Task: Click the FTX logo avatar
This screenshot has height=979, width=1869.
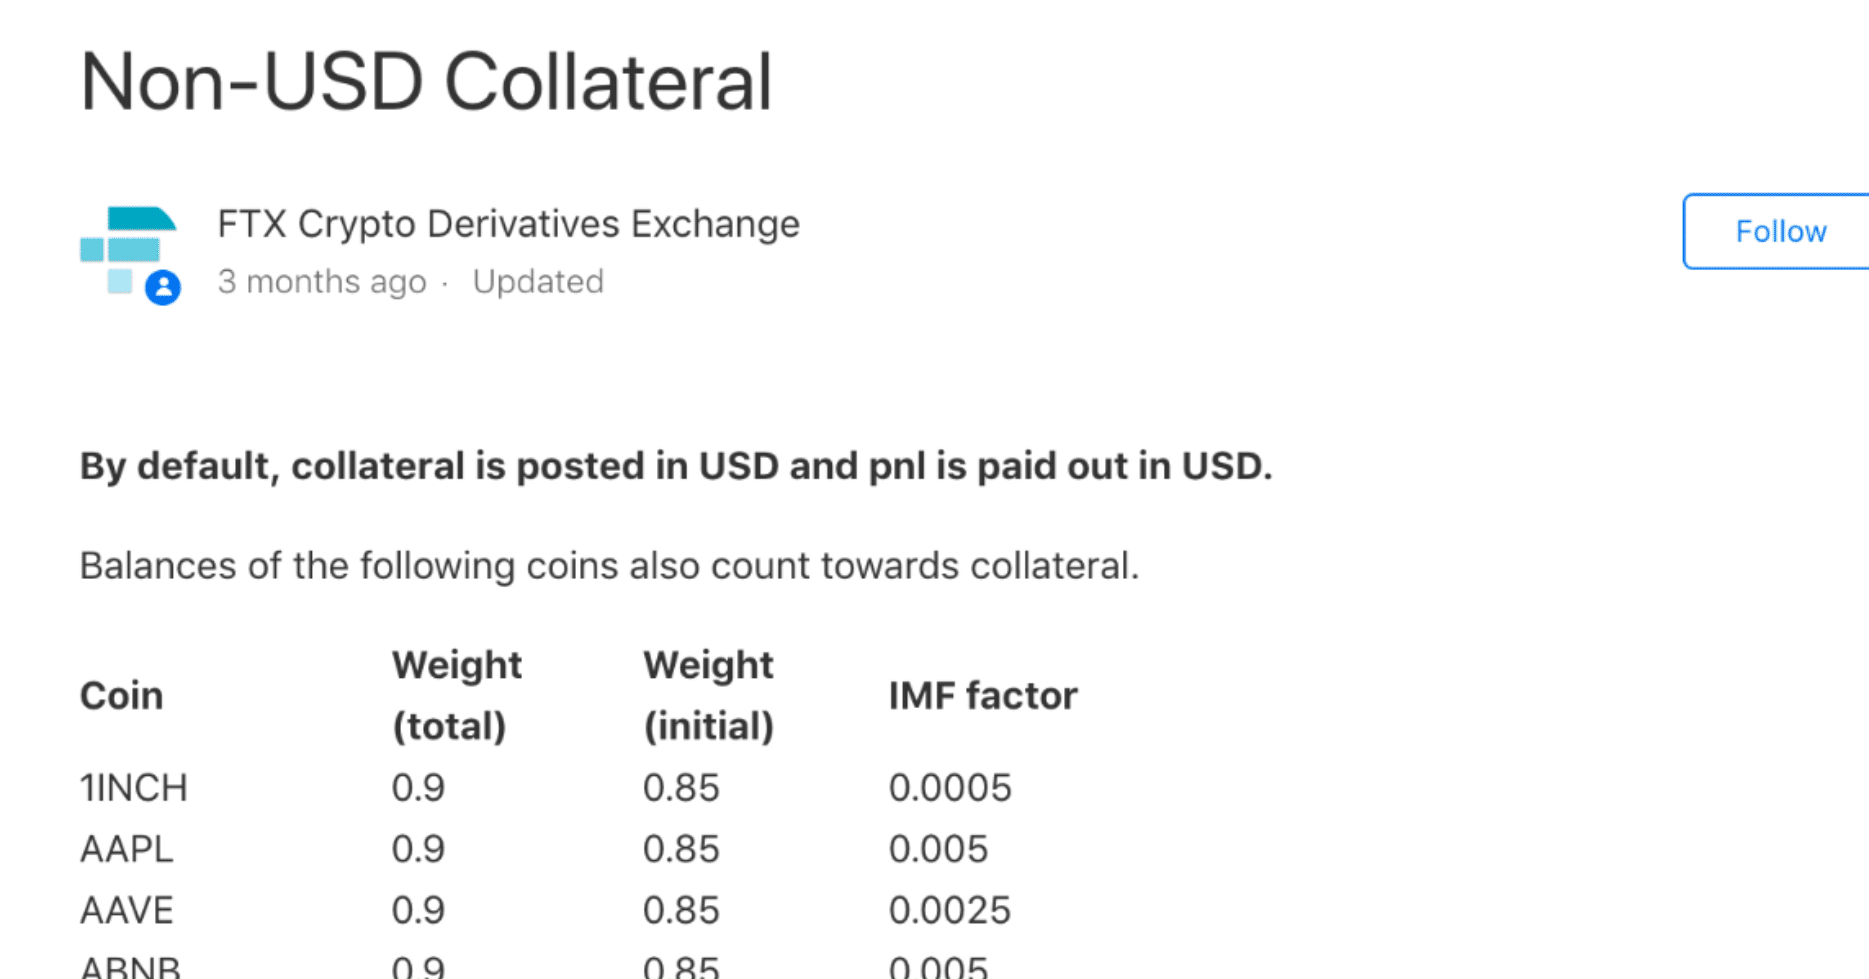Action: click(128, 248)
